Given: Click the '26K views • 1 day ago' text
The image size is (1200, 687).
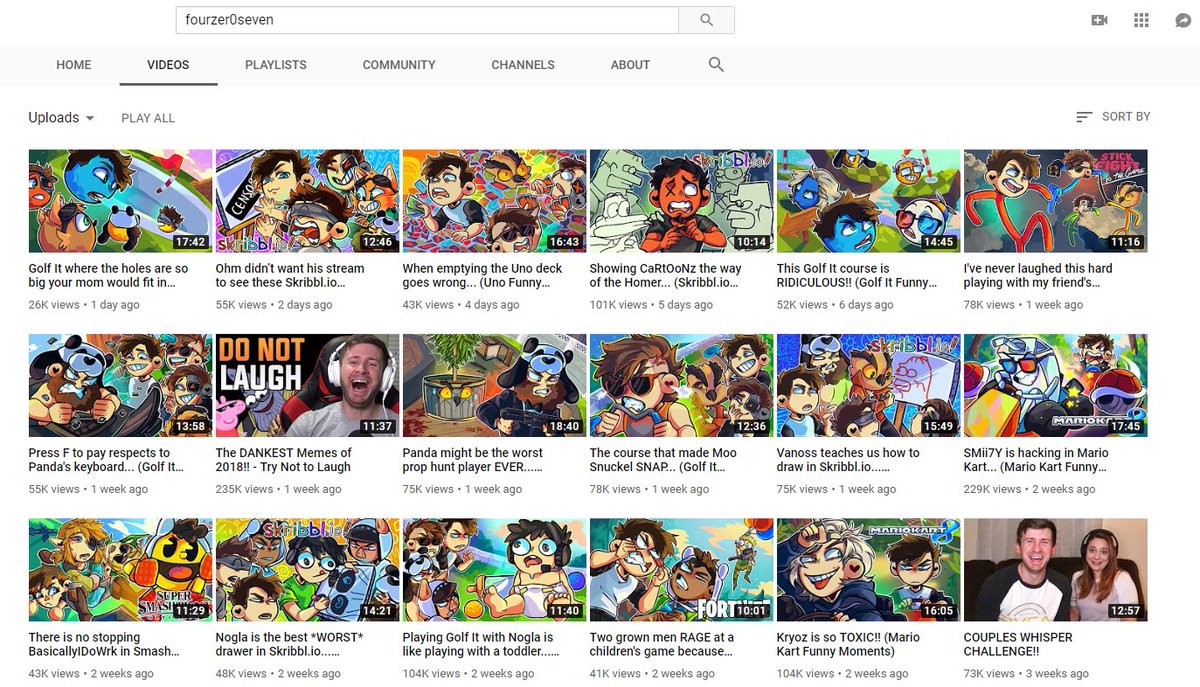Looking at the screenshot, I should click(x=84, y=305).
